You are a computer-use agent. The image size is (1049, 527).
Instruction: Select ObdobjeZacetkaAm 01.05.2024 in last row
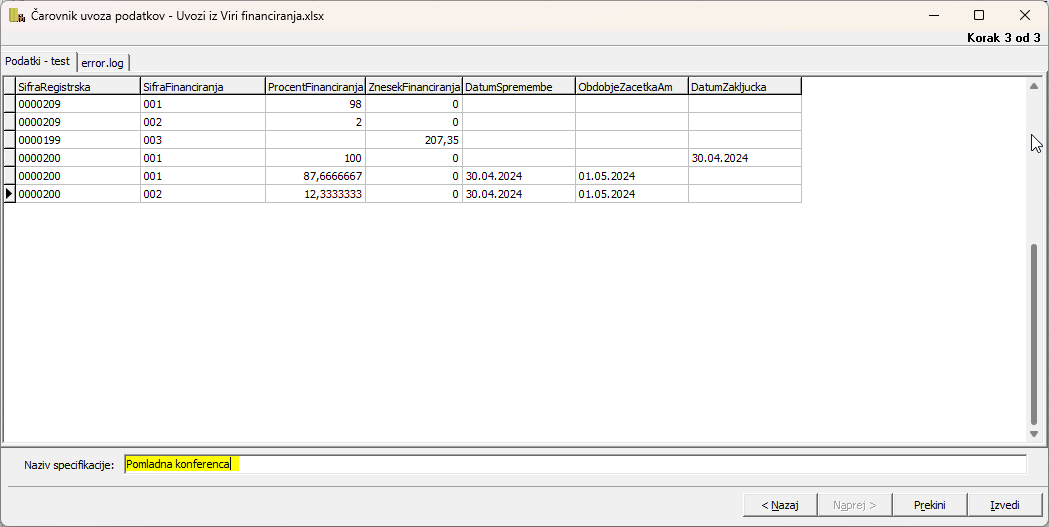pos(632,194)
